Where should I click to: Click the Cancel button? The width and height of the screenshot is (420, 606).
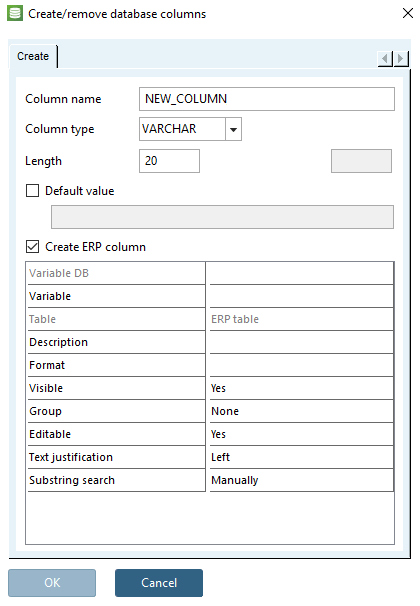click(x=159, y=582)
